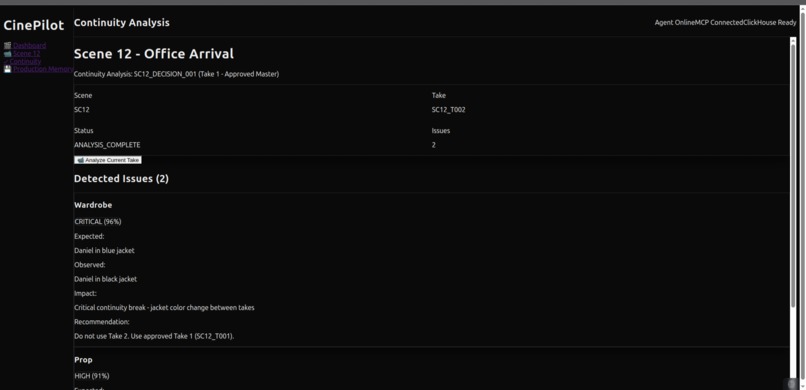Screen dimensions: 806x390
Task: Click the SC12 scene value
Action: click(x=82, y=109)
